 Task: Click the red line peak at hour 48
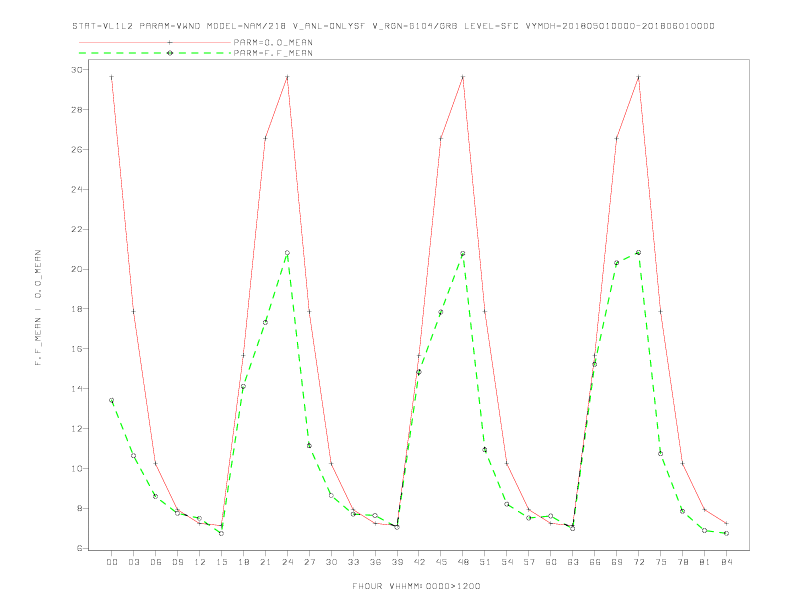click(x=463, y=77)
